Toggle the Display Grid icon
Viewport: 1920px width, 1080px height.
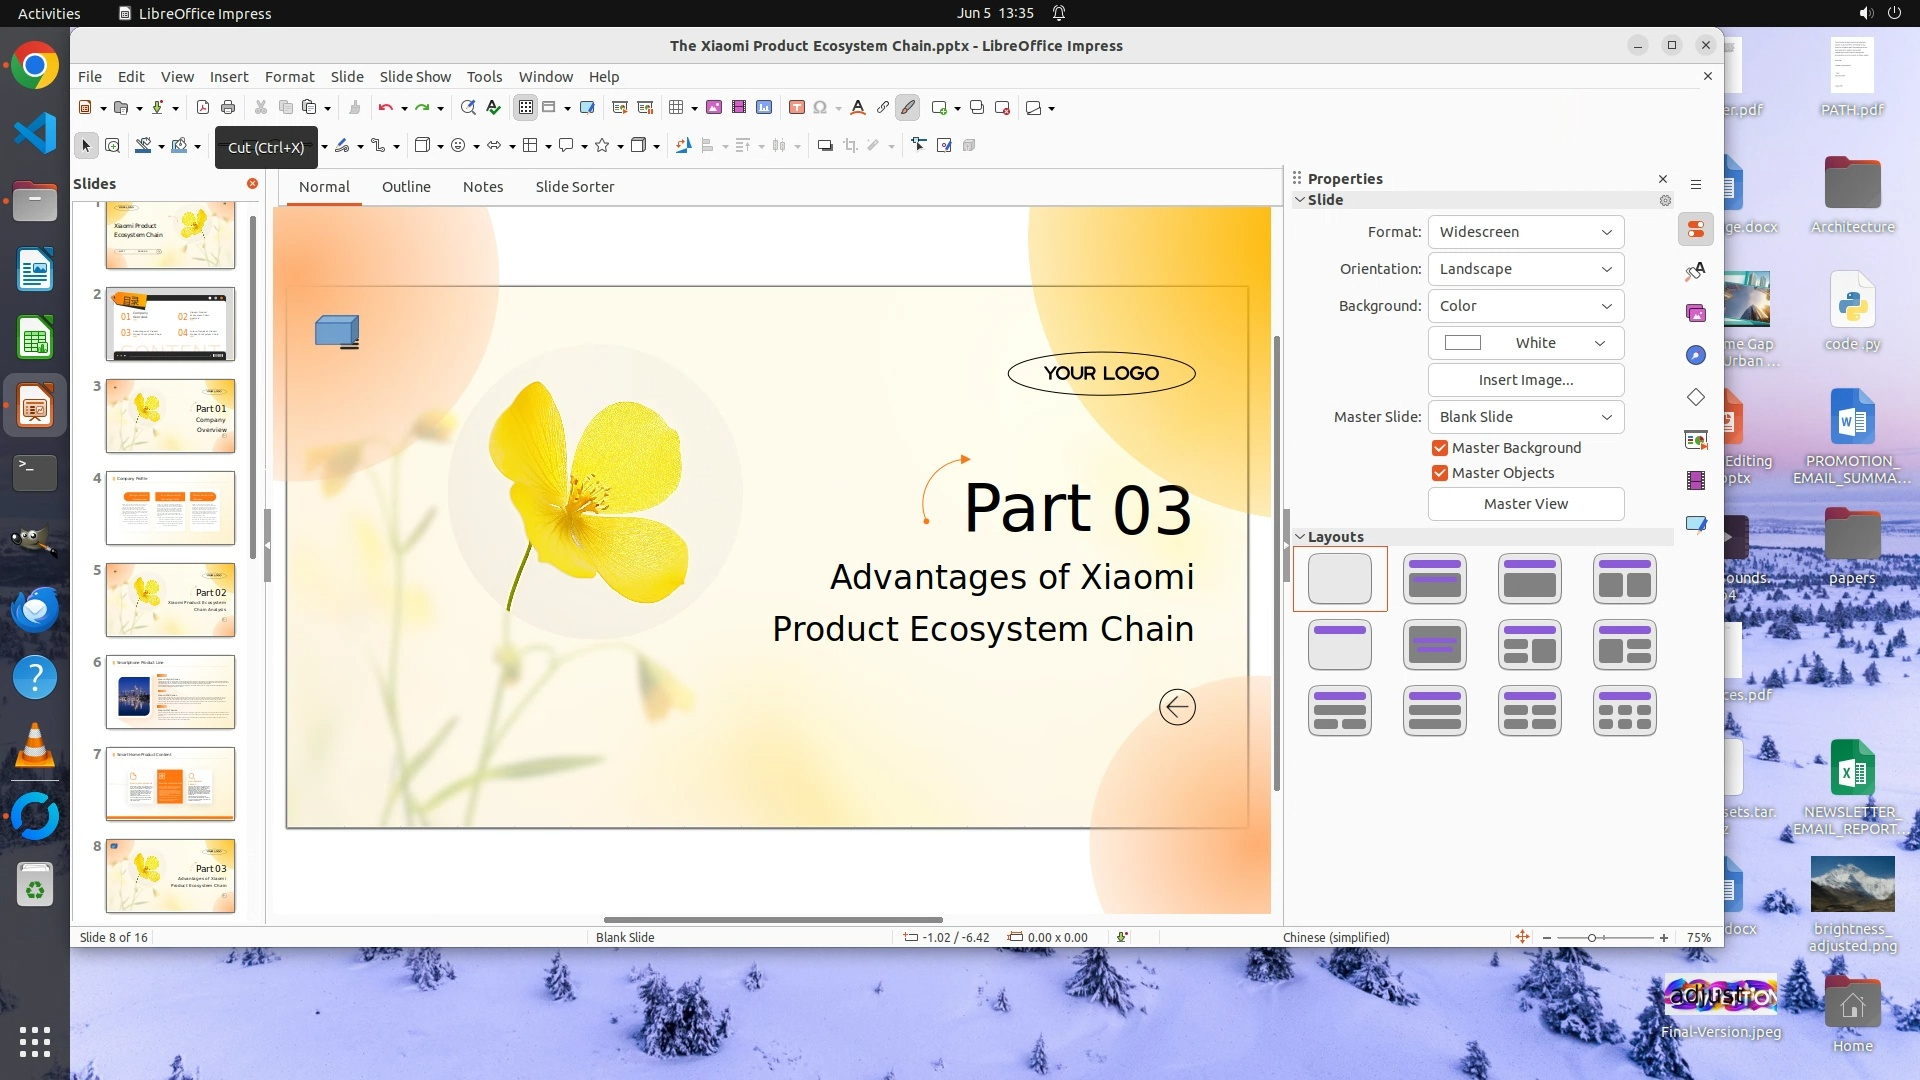(x=526, y=108)
